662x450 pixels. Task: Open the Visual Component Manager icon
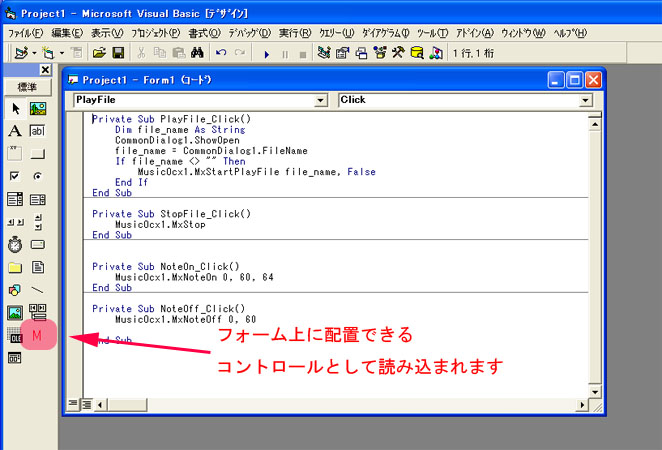[x=436, y=53]
